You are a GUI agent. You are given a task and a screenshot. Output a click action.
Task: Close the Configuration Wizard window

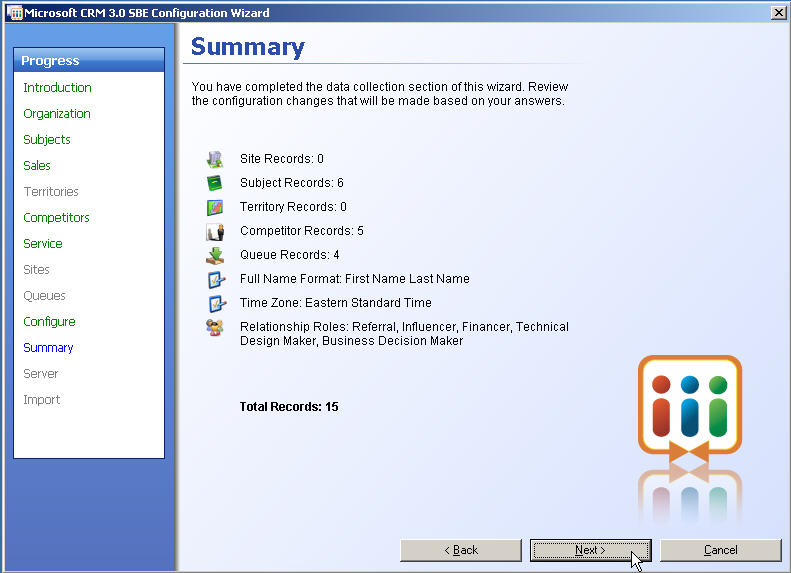pyautogui.click(x=778, y=13)
